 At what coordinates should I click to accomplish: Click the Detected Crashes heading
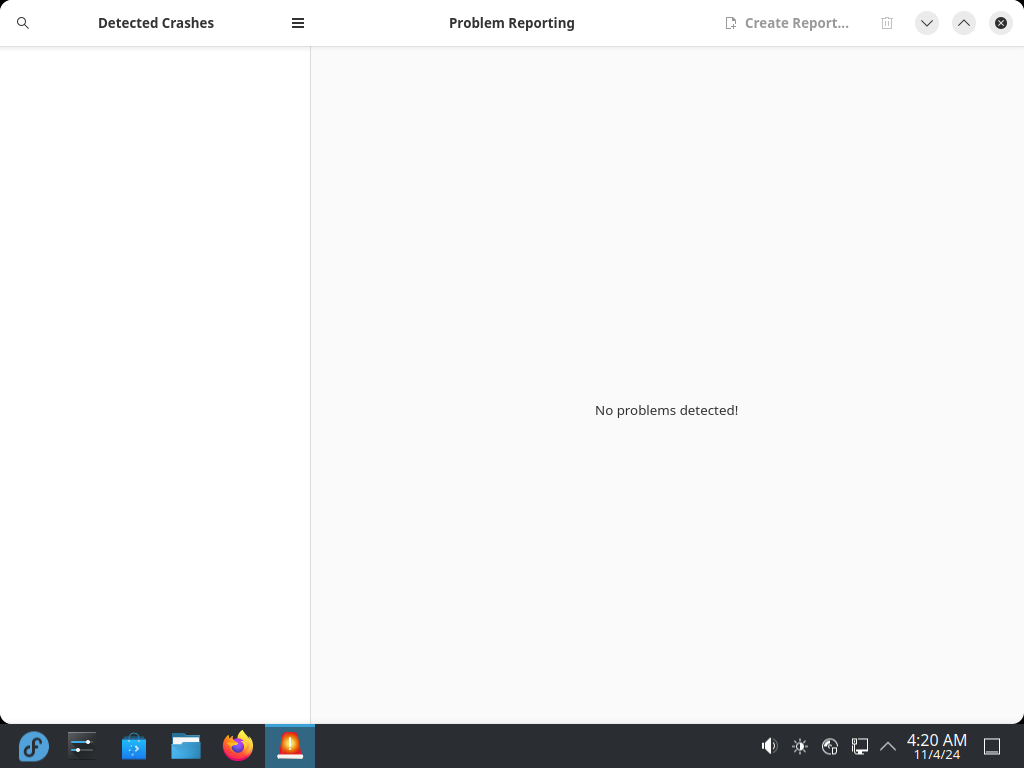click(x=156, y=23)
